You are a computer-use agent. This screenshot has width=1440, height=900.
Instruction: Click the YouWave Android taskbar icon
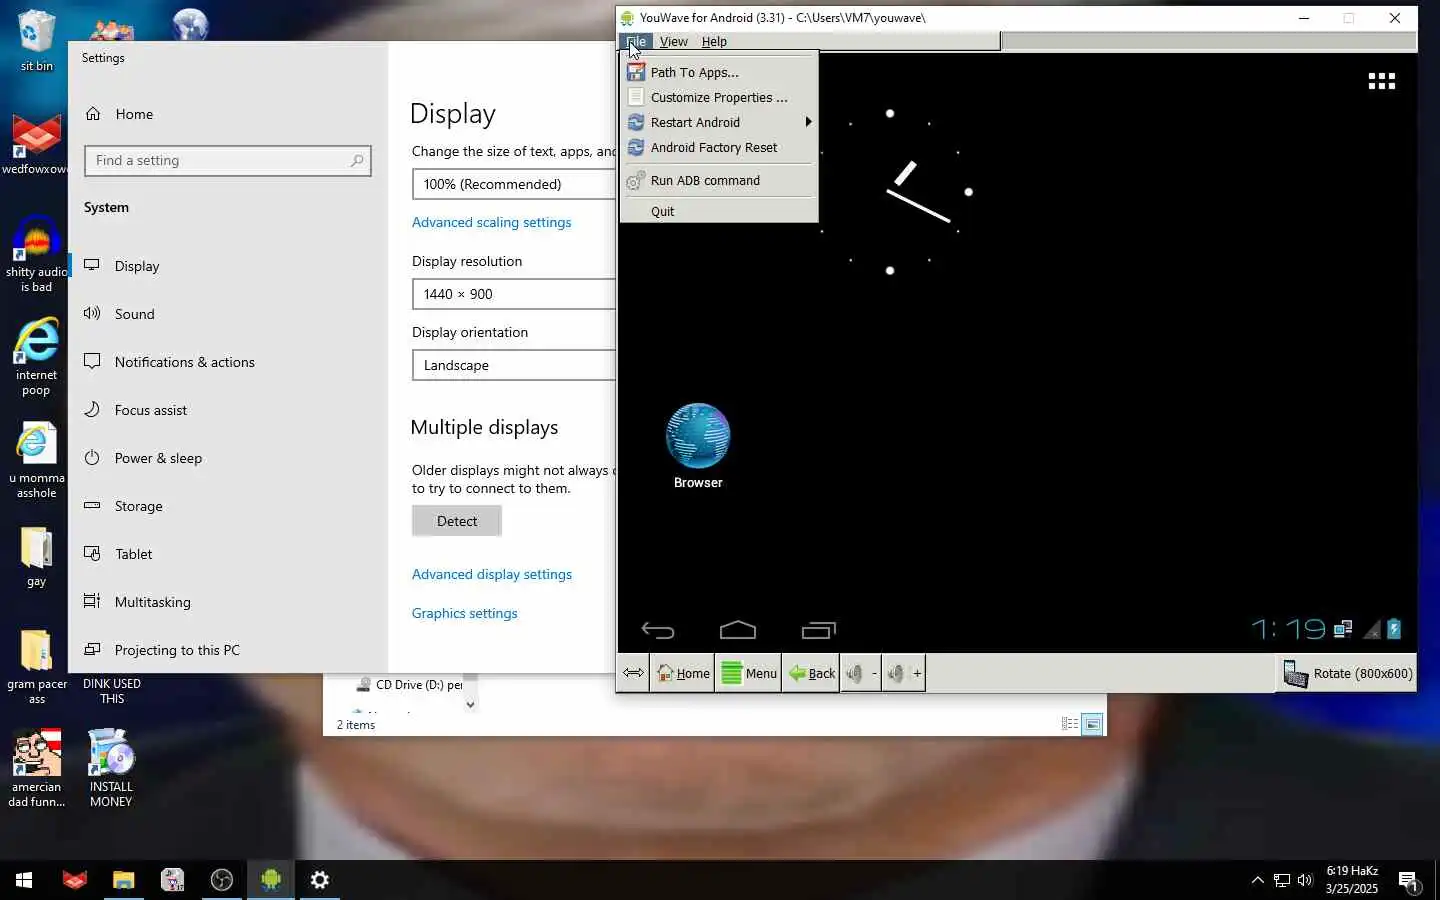pos(270,880)
